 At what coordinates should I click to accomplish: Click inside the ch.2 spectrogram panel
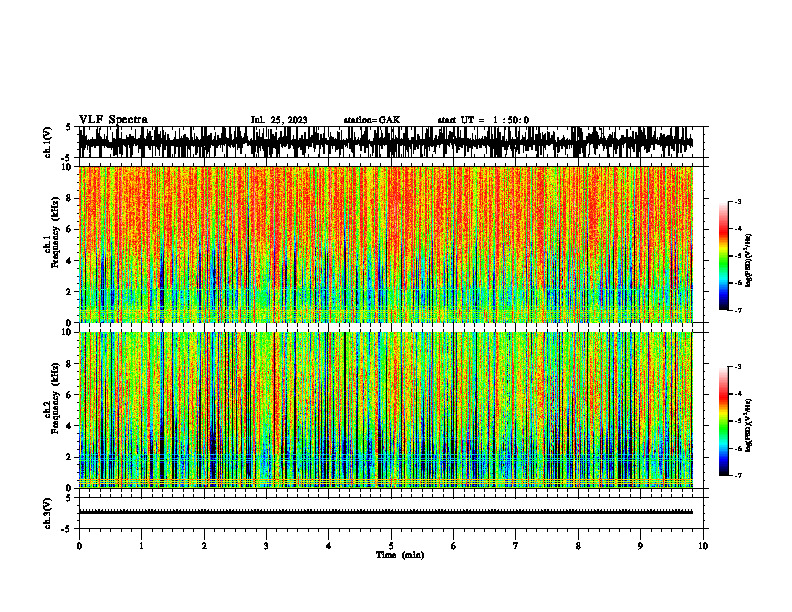point(385,410)
